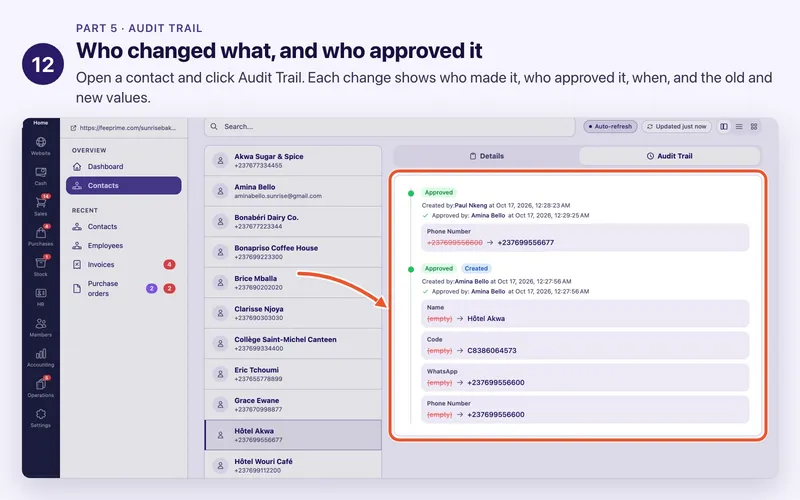This screenshot has width=800, height=500.
Task: Select contact Amina Bello
Action: click(293, 191)
